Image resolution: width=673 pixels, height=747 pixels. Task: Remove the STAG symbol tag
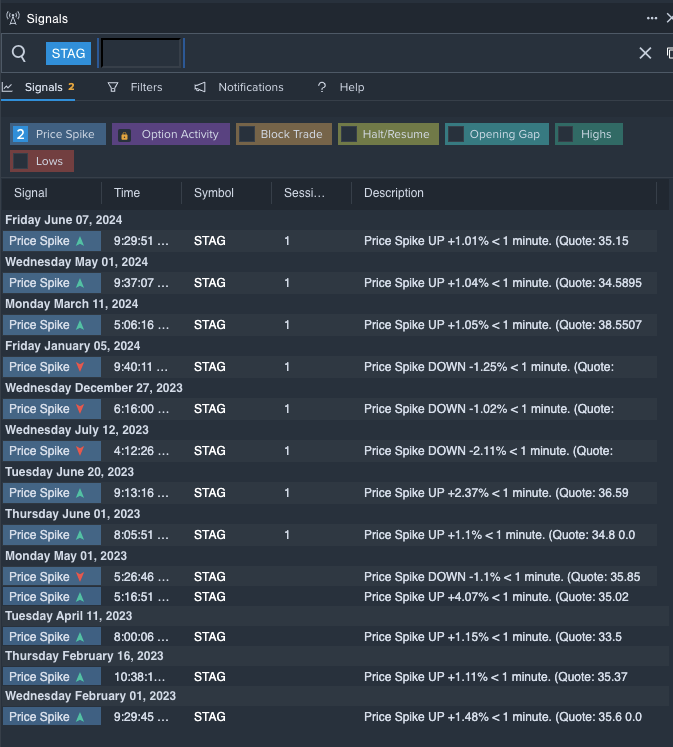(x=68, y=53)
